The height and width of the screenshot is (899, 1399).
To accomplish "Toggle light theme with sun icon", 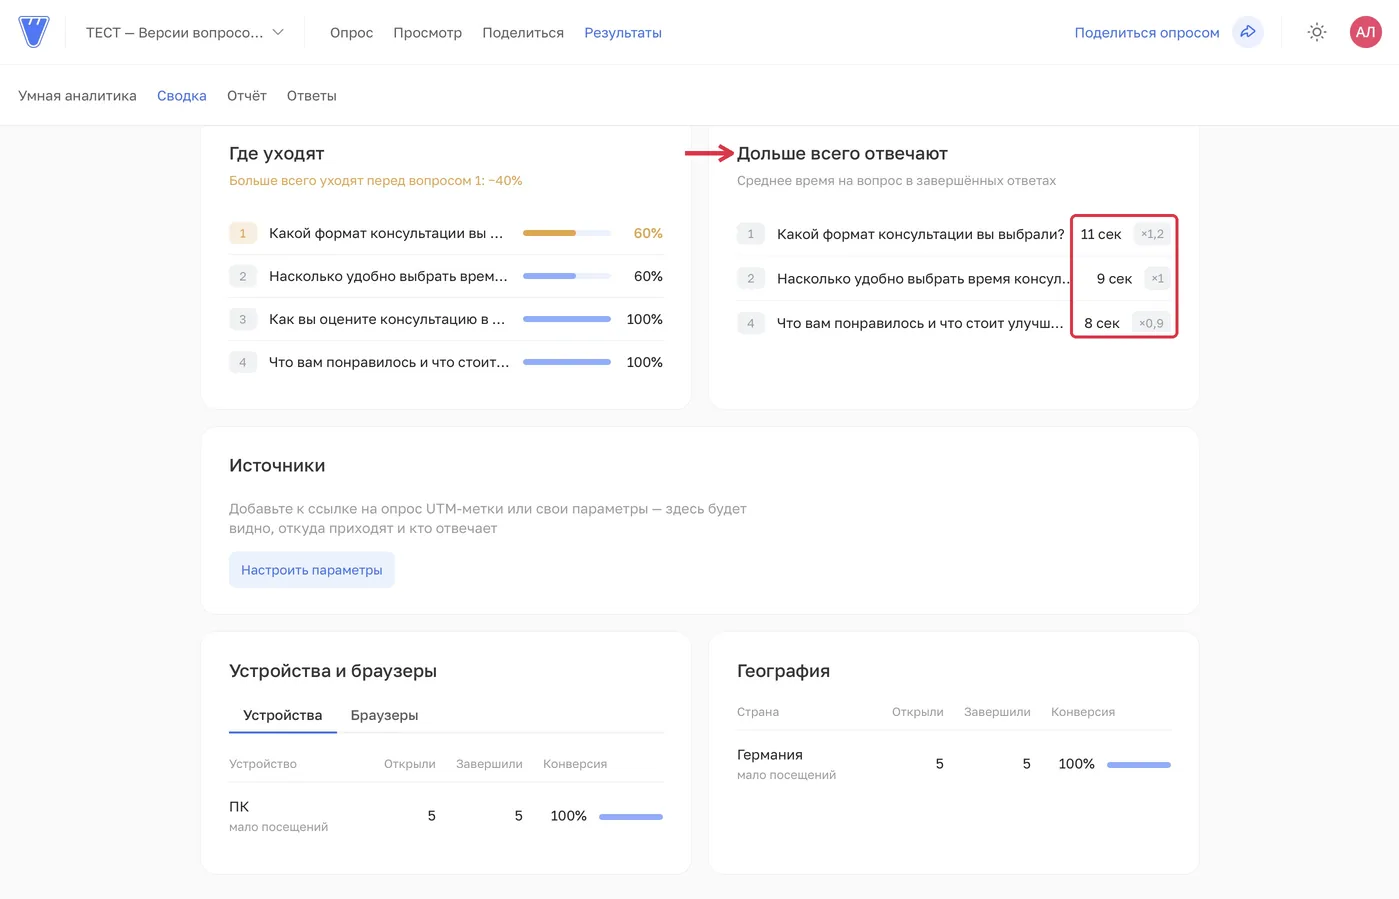I will 1317,32.
